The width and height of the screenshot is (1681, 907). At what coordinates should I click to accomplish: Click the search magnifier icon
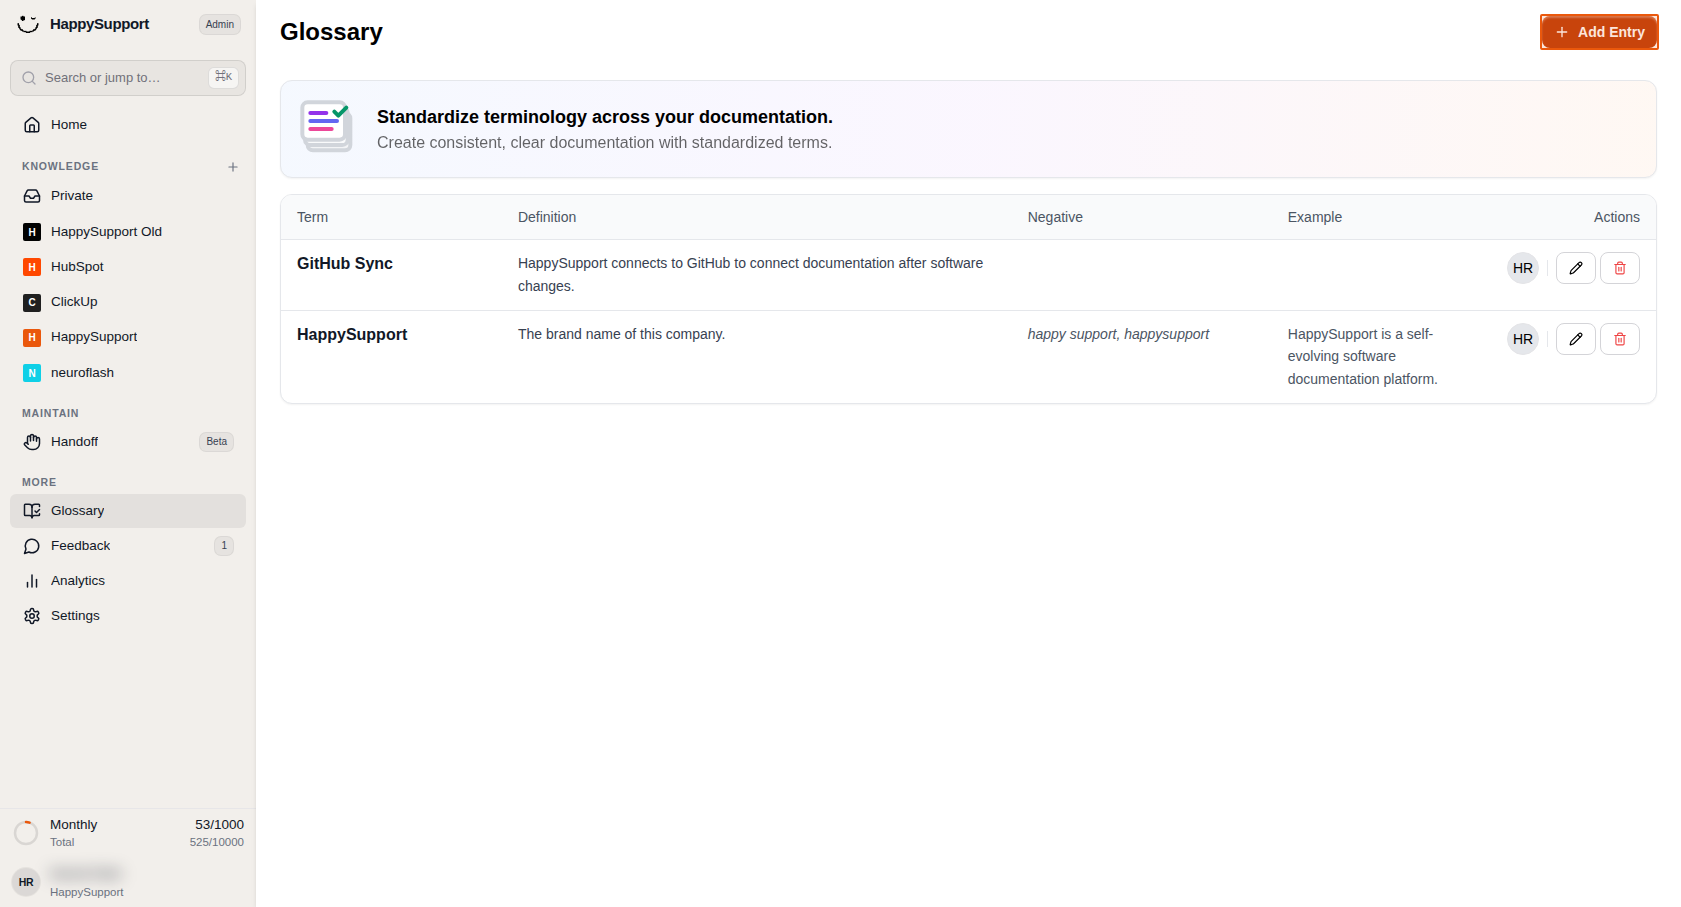coord(29,78)
